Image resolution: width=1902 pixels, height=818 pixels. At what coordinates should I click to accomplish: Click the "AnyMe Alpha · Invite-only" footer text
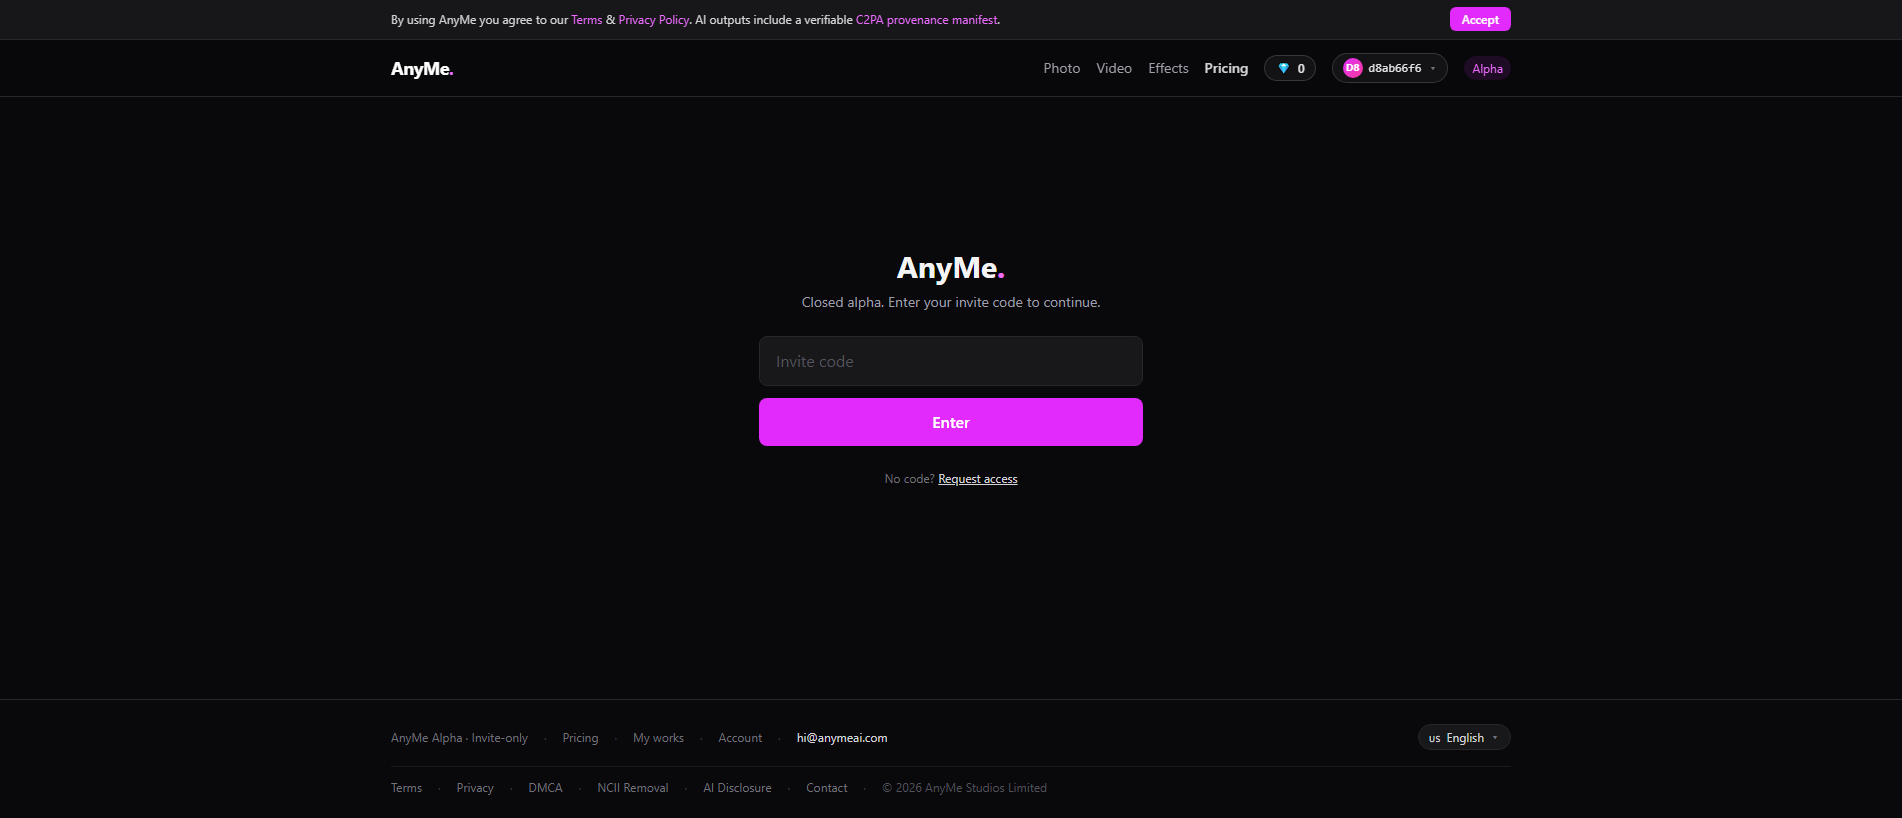459,738
